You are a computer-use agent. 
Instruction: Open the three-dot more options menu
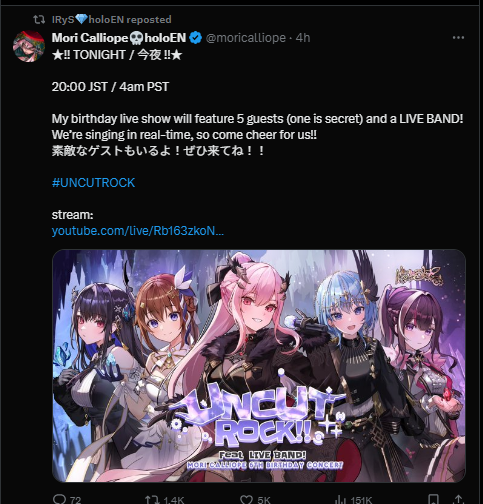tap(458, 38)
